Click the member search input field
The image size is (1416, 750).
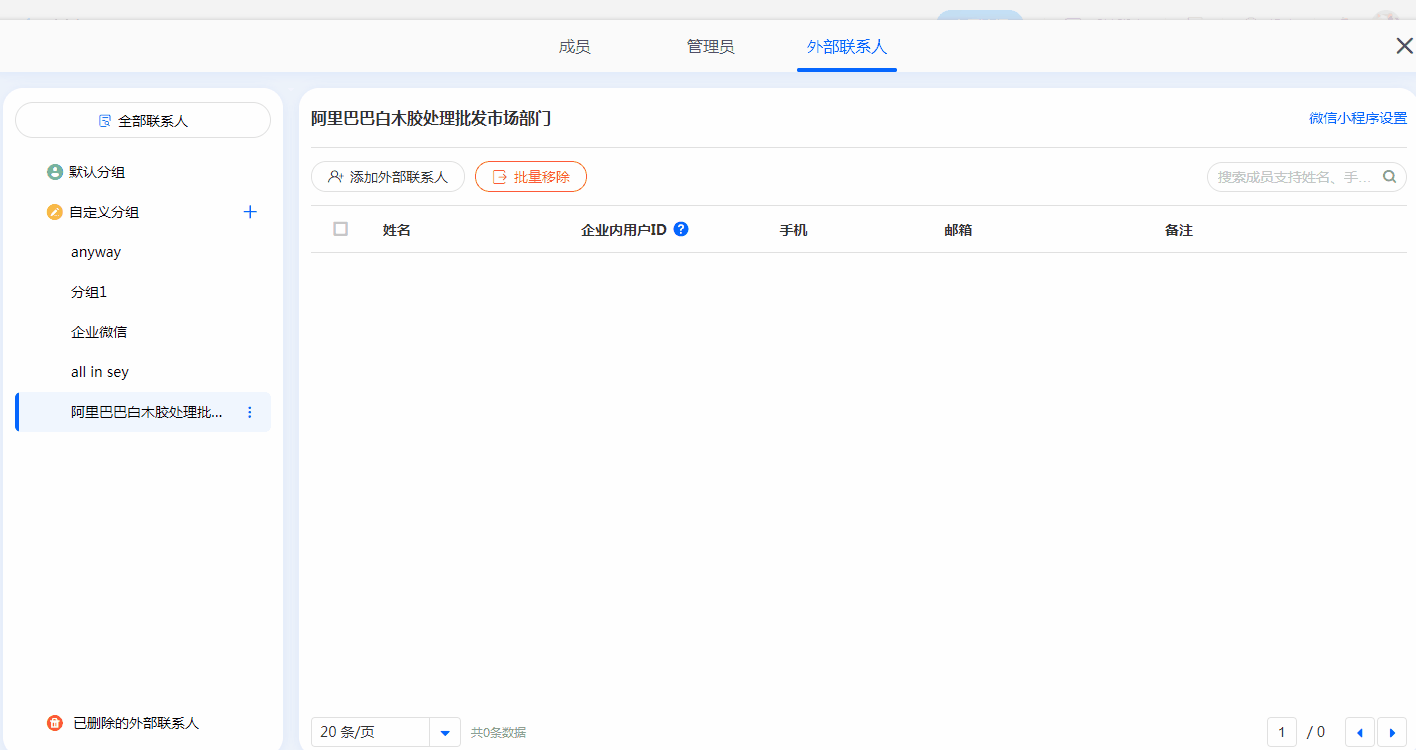(1294, 177)
